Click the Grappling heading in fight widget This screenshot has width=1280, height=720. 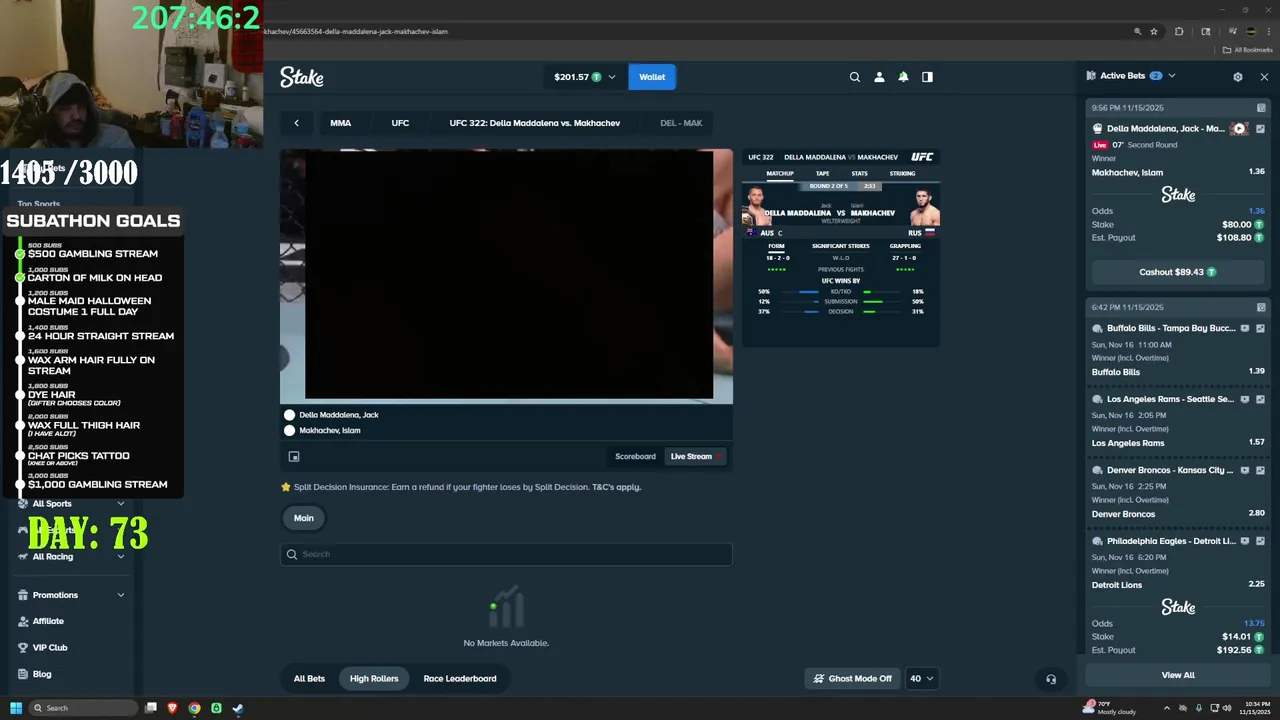tap(905, 246)
